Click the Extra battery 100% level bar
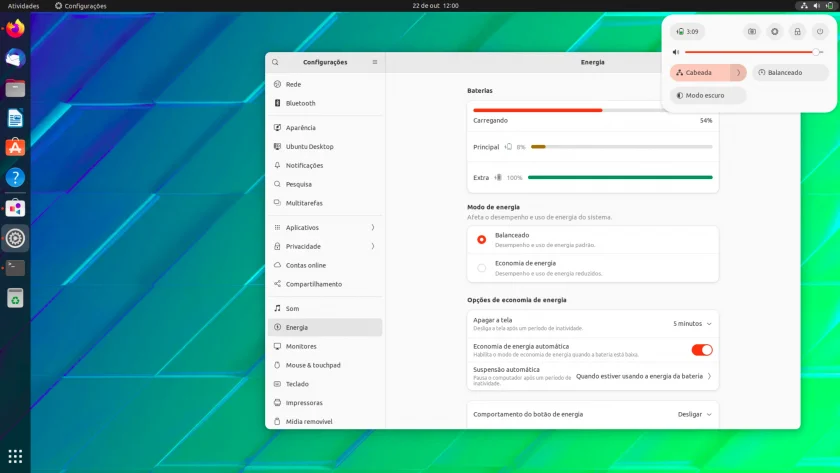This screenshot has height=473, width=840. 620,177
